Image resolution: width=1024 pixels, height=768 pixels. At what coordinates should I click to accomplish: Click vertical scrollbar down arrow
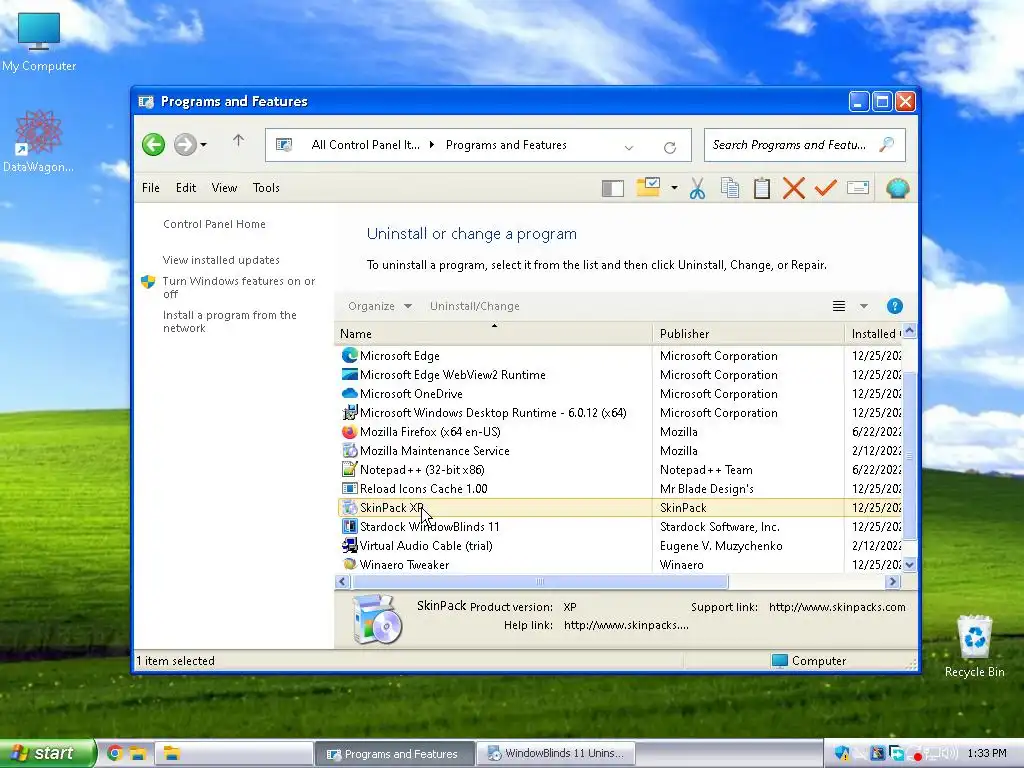pos(909,564)
